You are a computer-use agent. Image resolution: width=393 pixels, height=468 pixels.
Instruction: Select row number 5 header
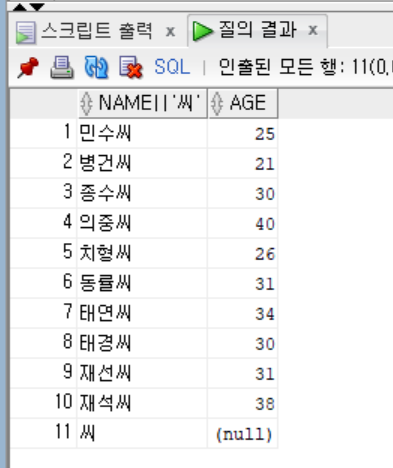point(43,253)
